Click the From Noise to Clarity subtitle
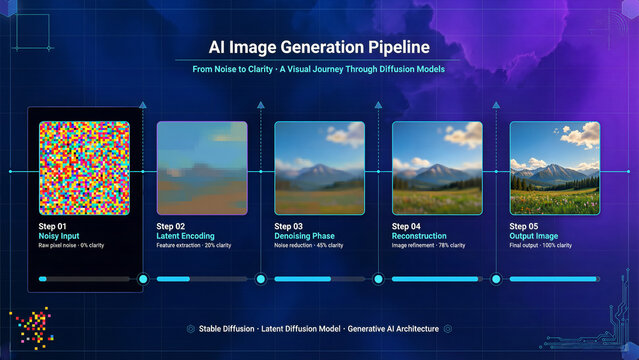The width and height of the screenshot is (639, 360). coord(319,69)
